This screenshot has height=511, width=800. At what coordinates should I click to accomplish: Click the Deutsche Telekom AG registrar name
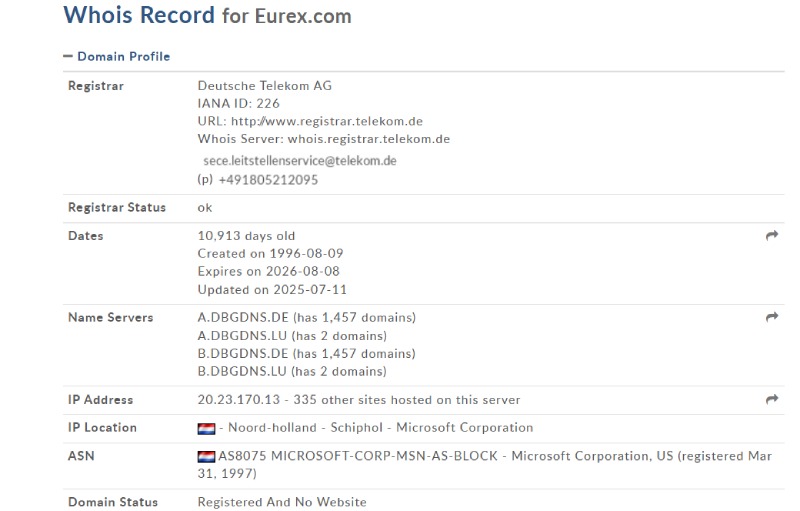265,86
